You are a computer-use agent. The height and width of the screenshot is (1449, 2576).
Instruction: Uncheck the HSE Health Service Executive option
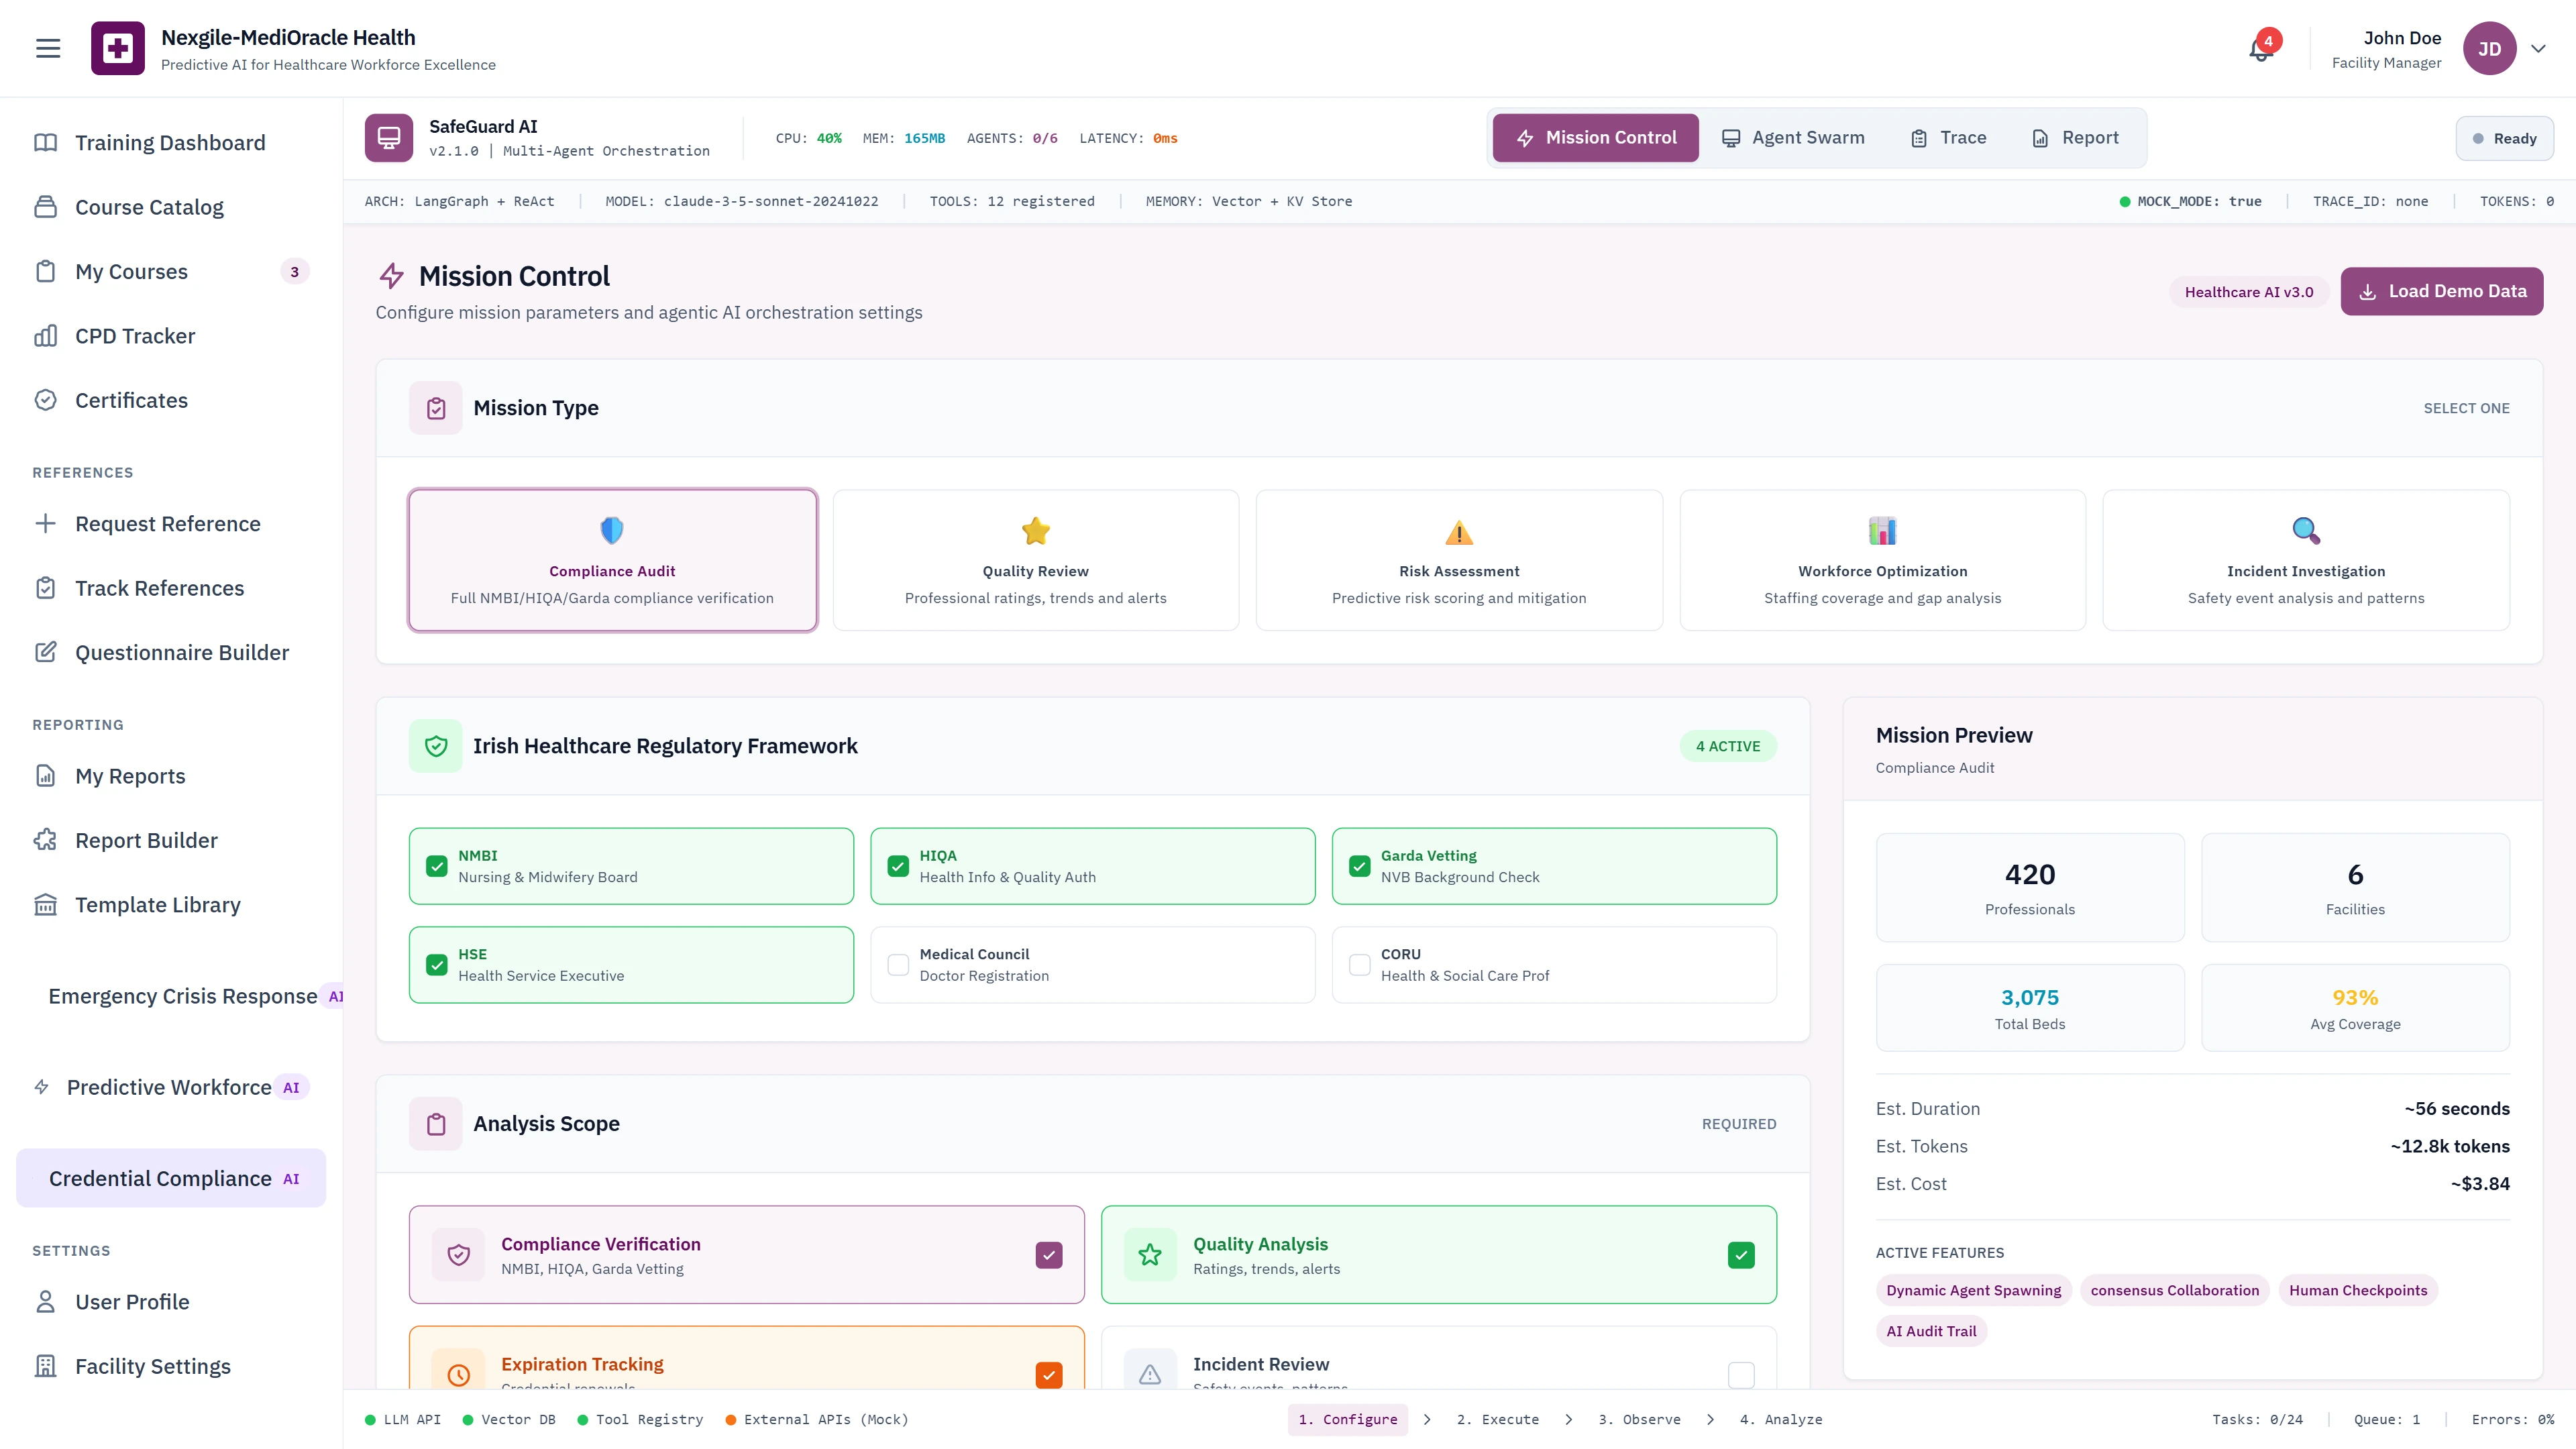click(436, 964)
